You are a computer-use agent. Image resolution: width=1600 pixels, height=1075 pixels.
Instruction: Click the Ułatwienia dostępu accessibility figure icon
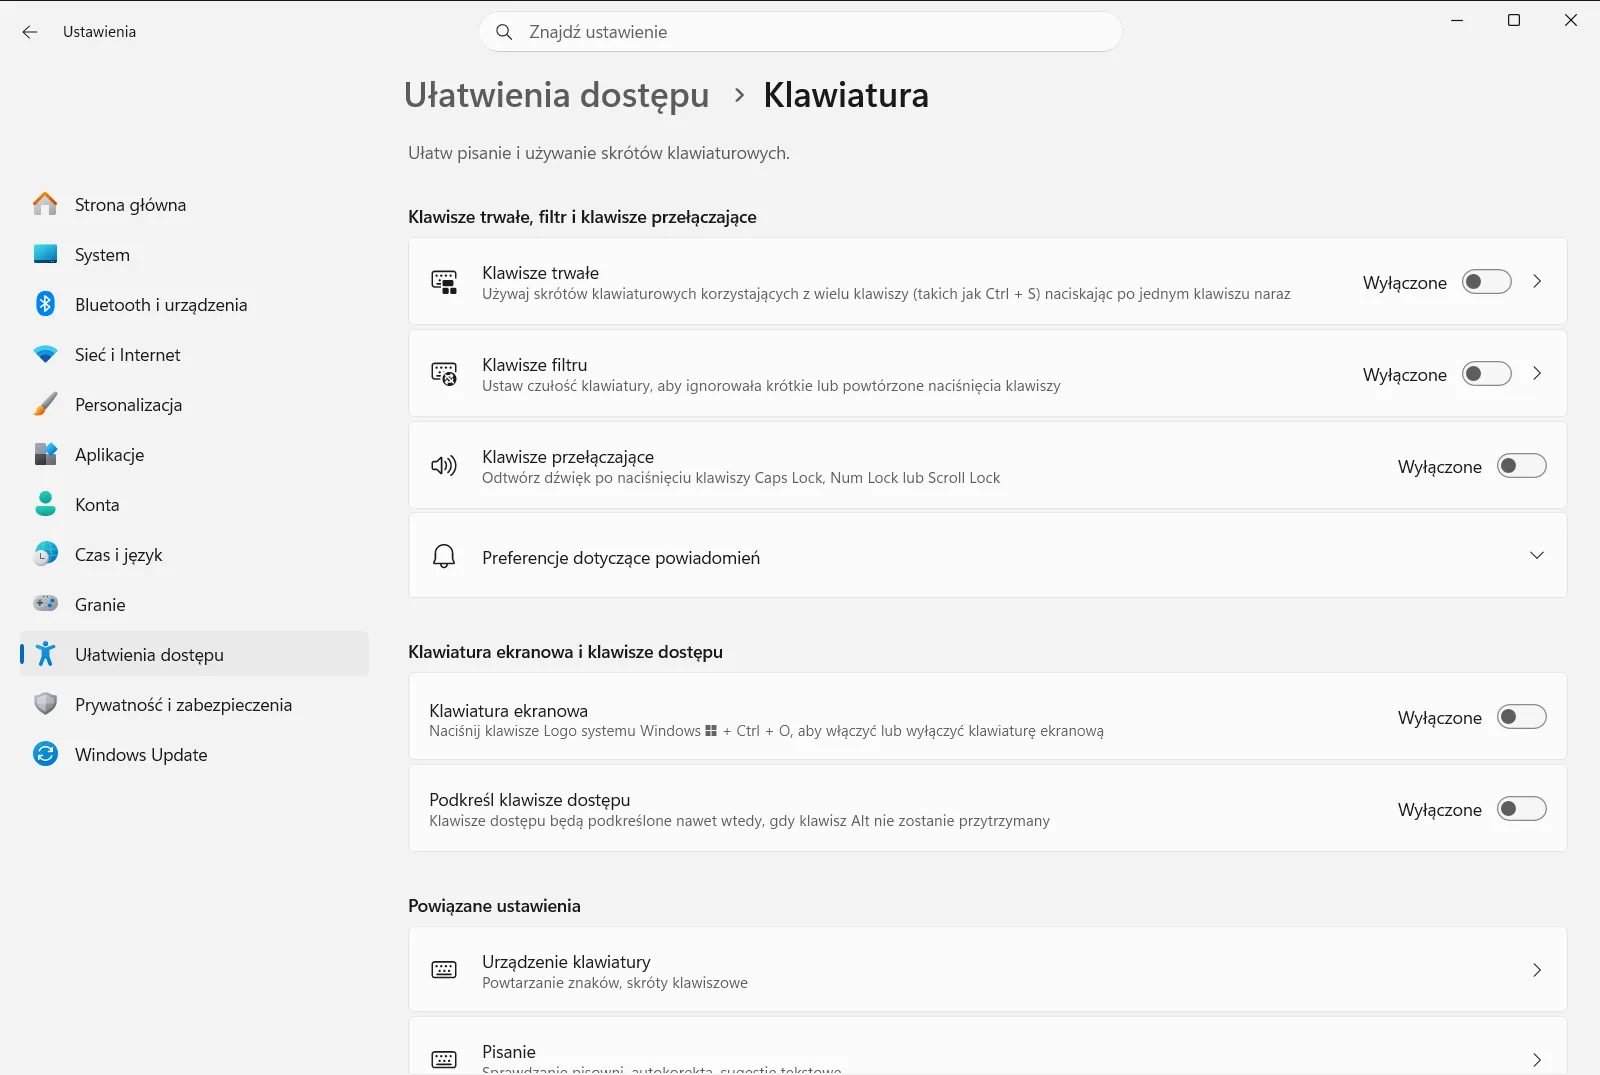(x=45, y=654)
